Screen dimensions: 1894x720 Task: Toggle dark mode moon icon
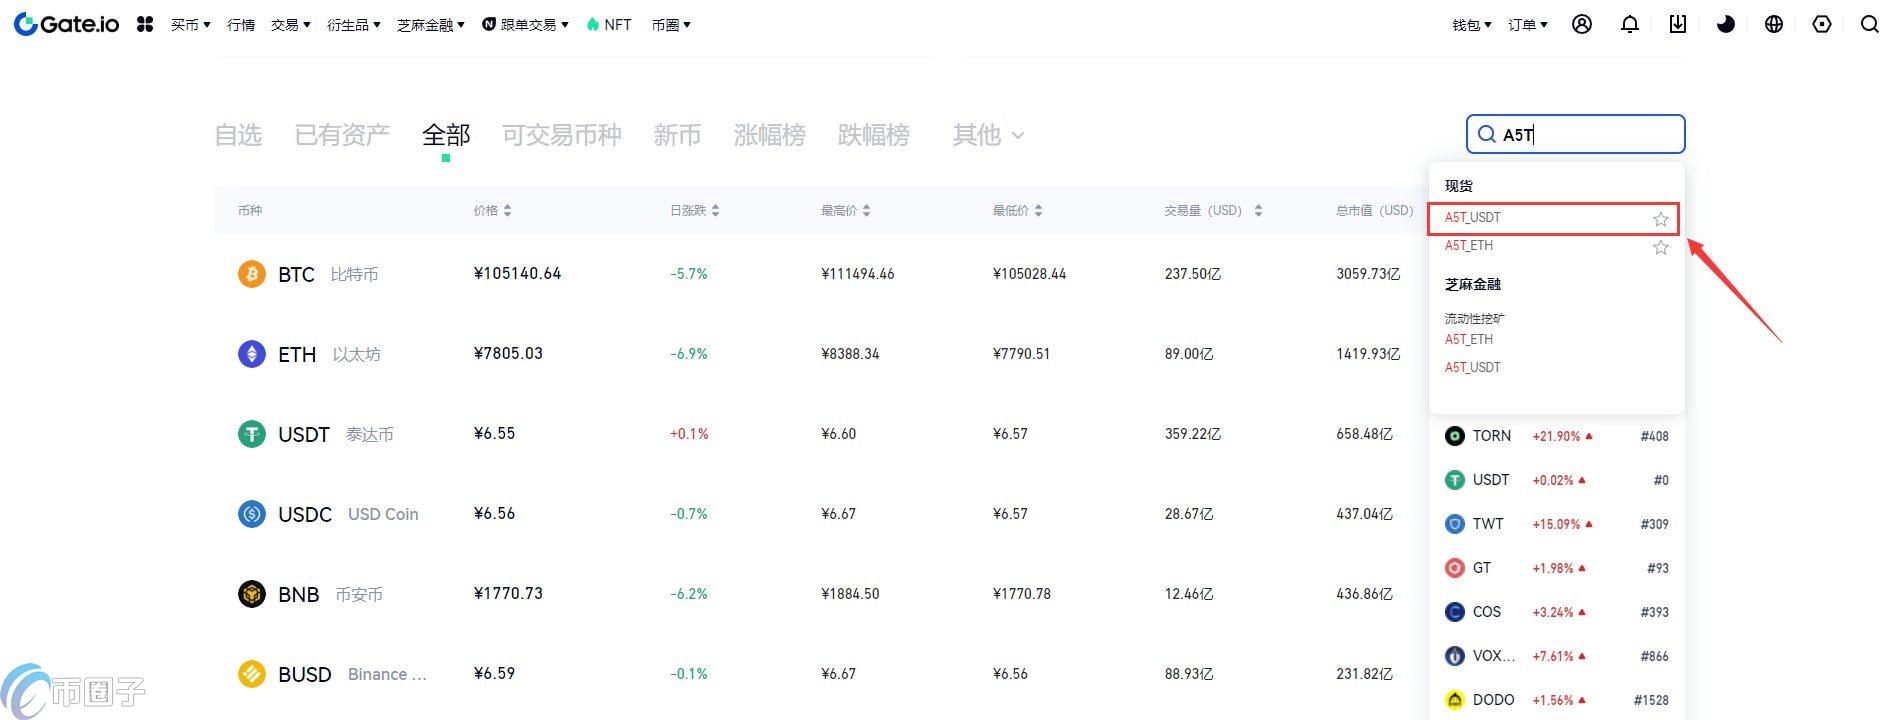[1725, 24]
